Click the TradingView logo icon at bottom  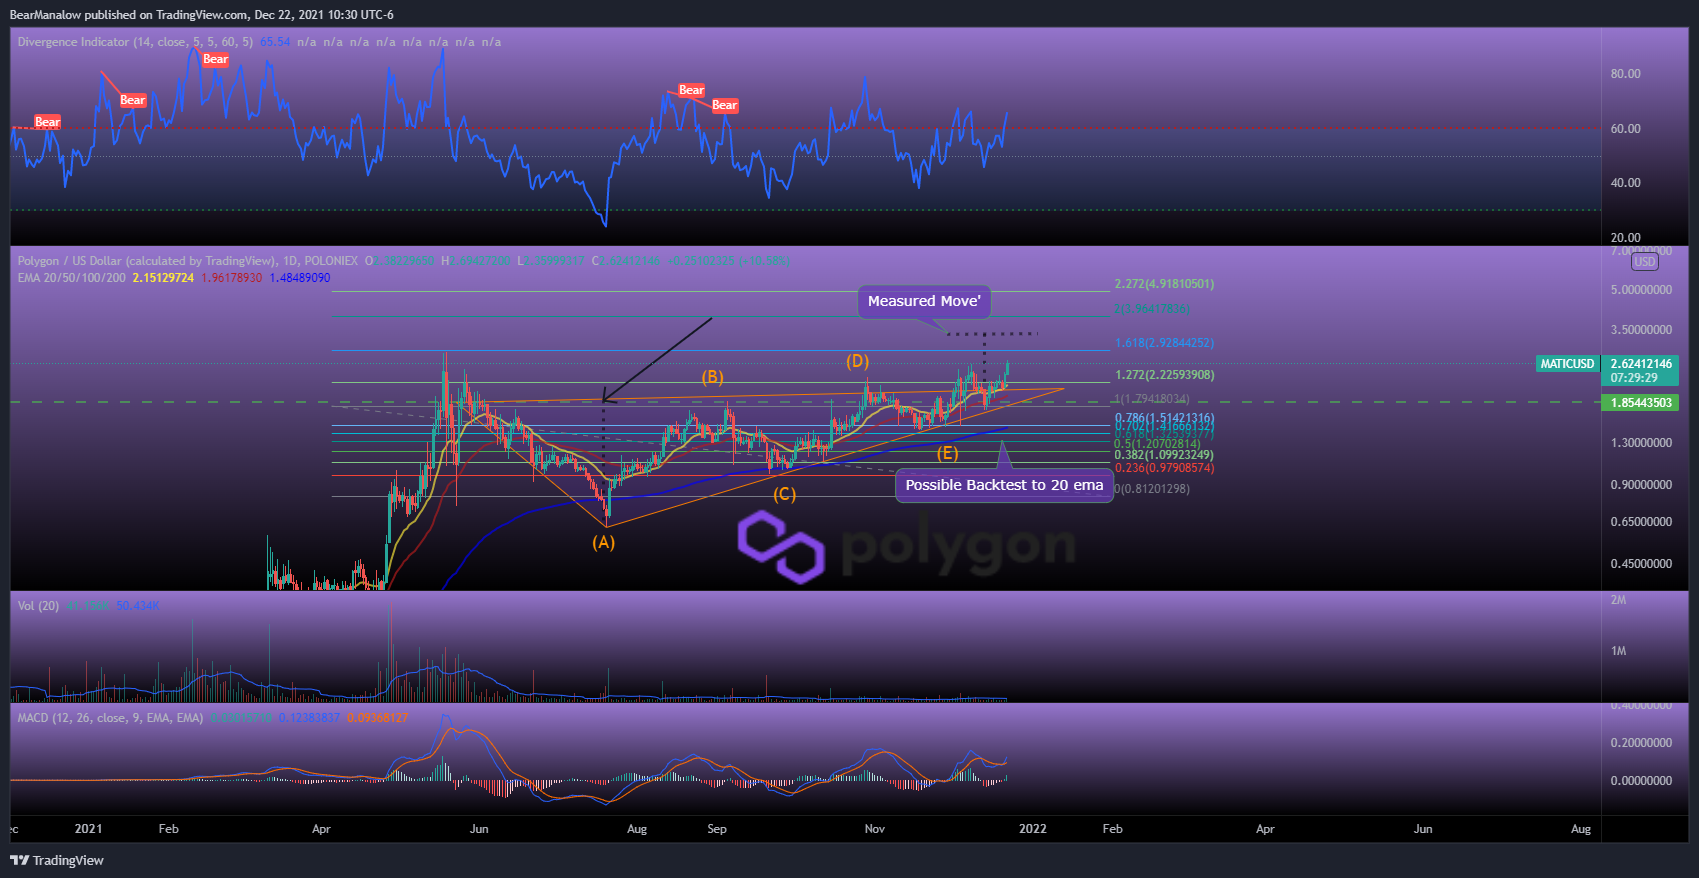tap(19, 860)
